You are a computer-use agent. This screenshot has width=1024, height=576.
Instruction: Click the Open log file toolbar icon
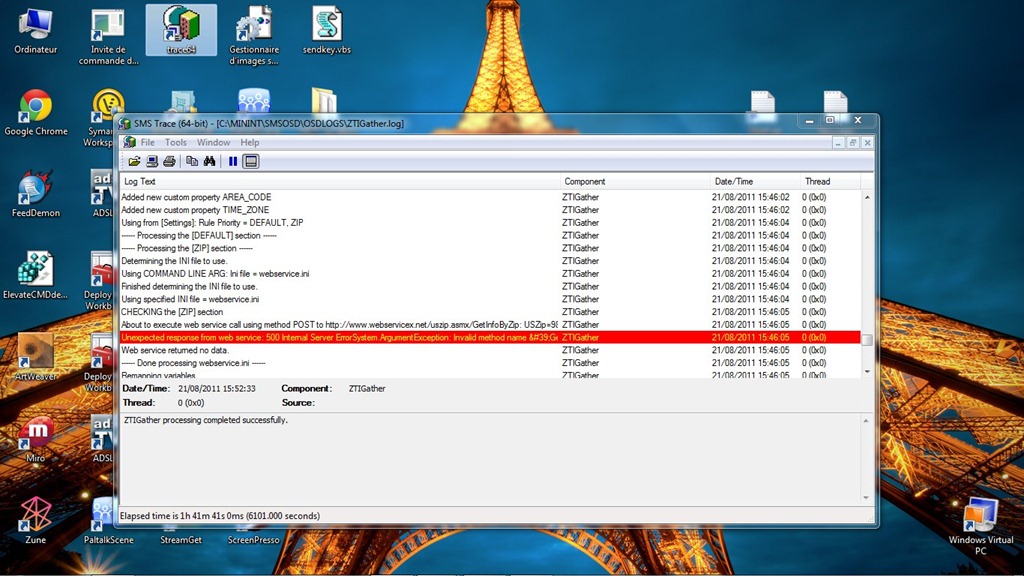click(x=135, y=161)
